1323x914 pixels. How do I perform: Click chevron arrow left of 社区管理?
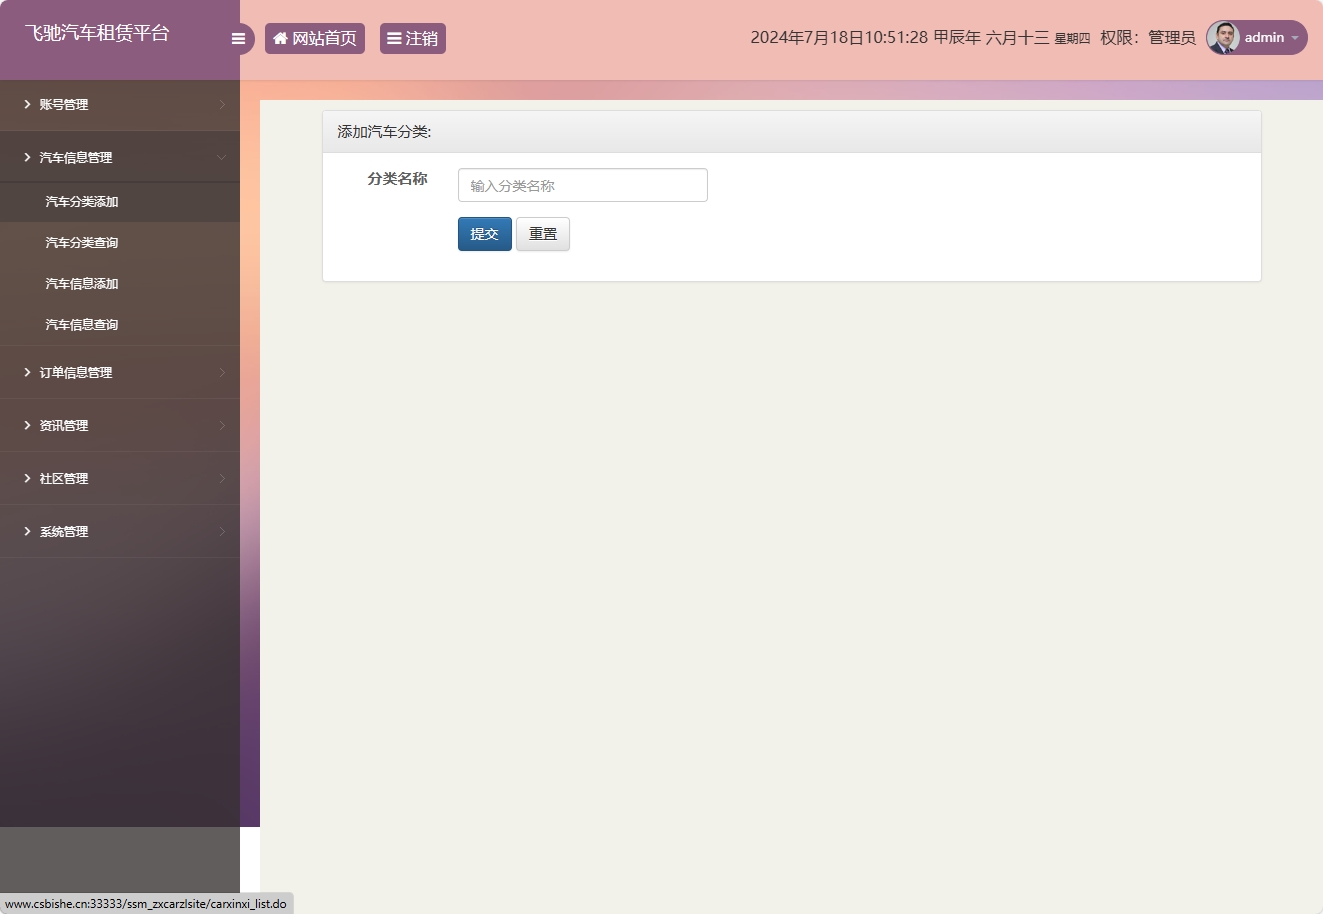click(x=27, y=478)
